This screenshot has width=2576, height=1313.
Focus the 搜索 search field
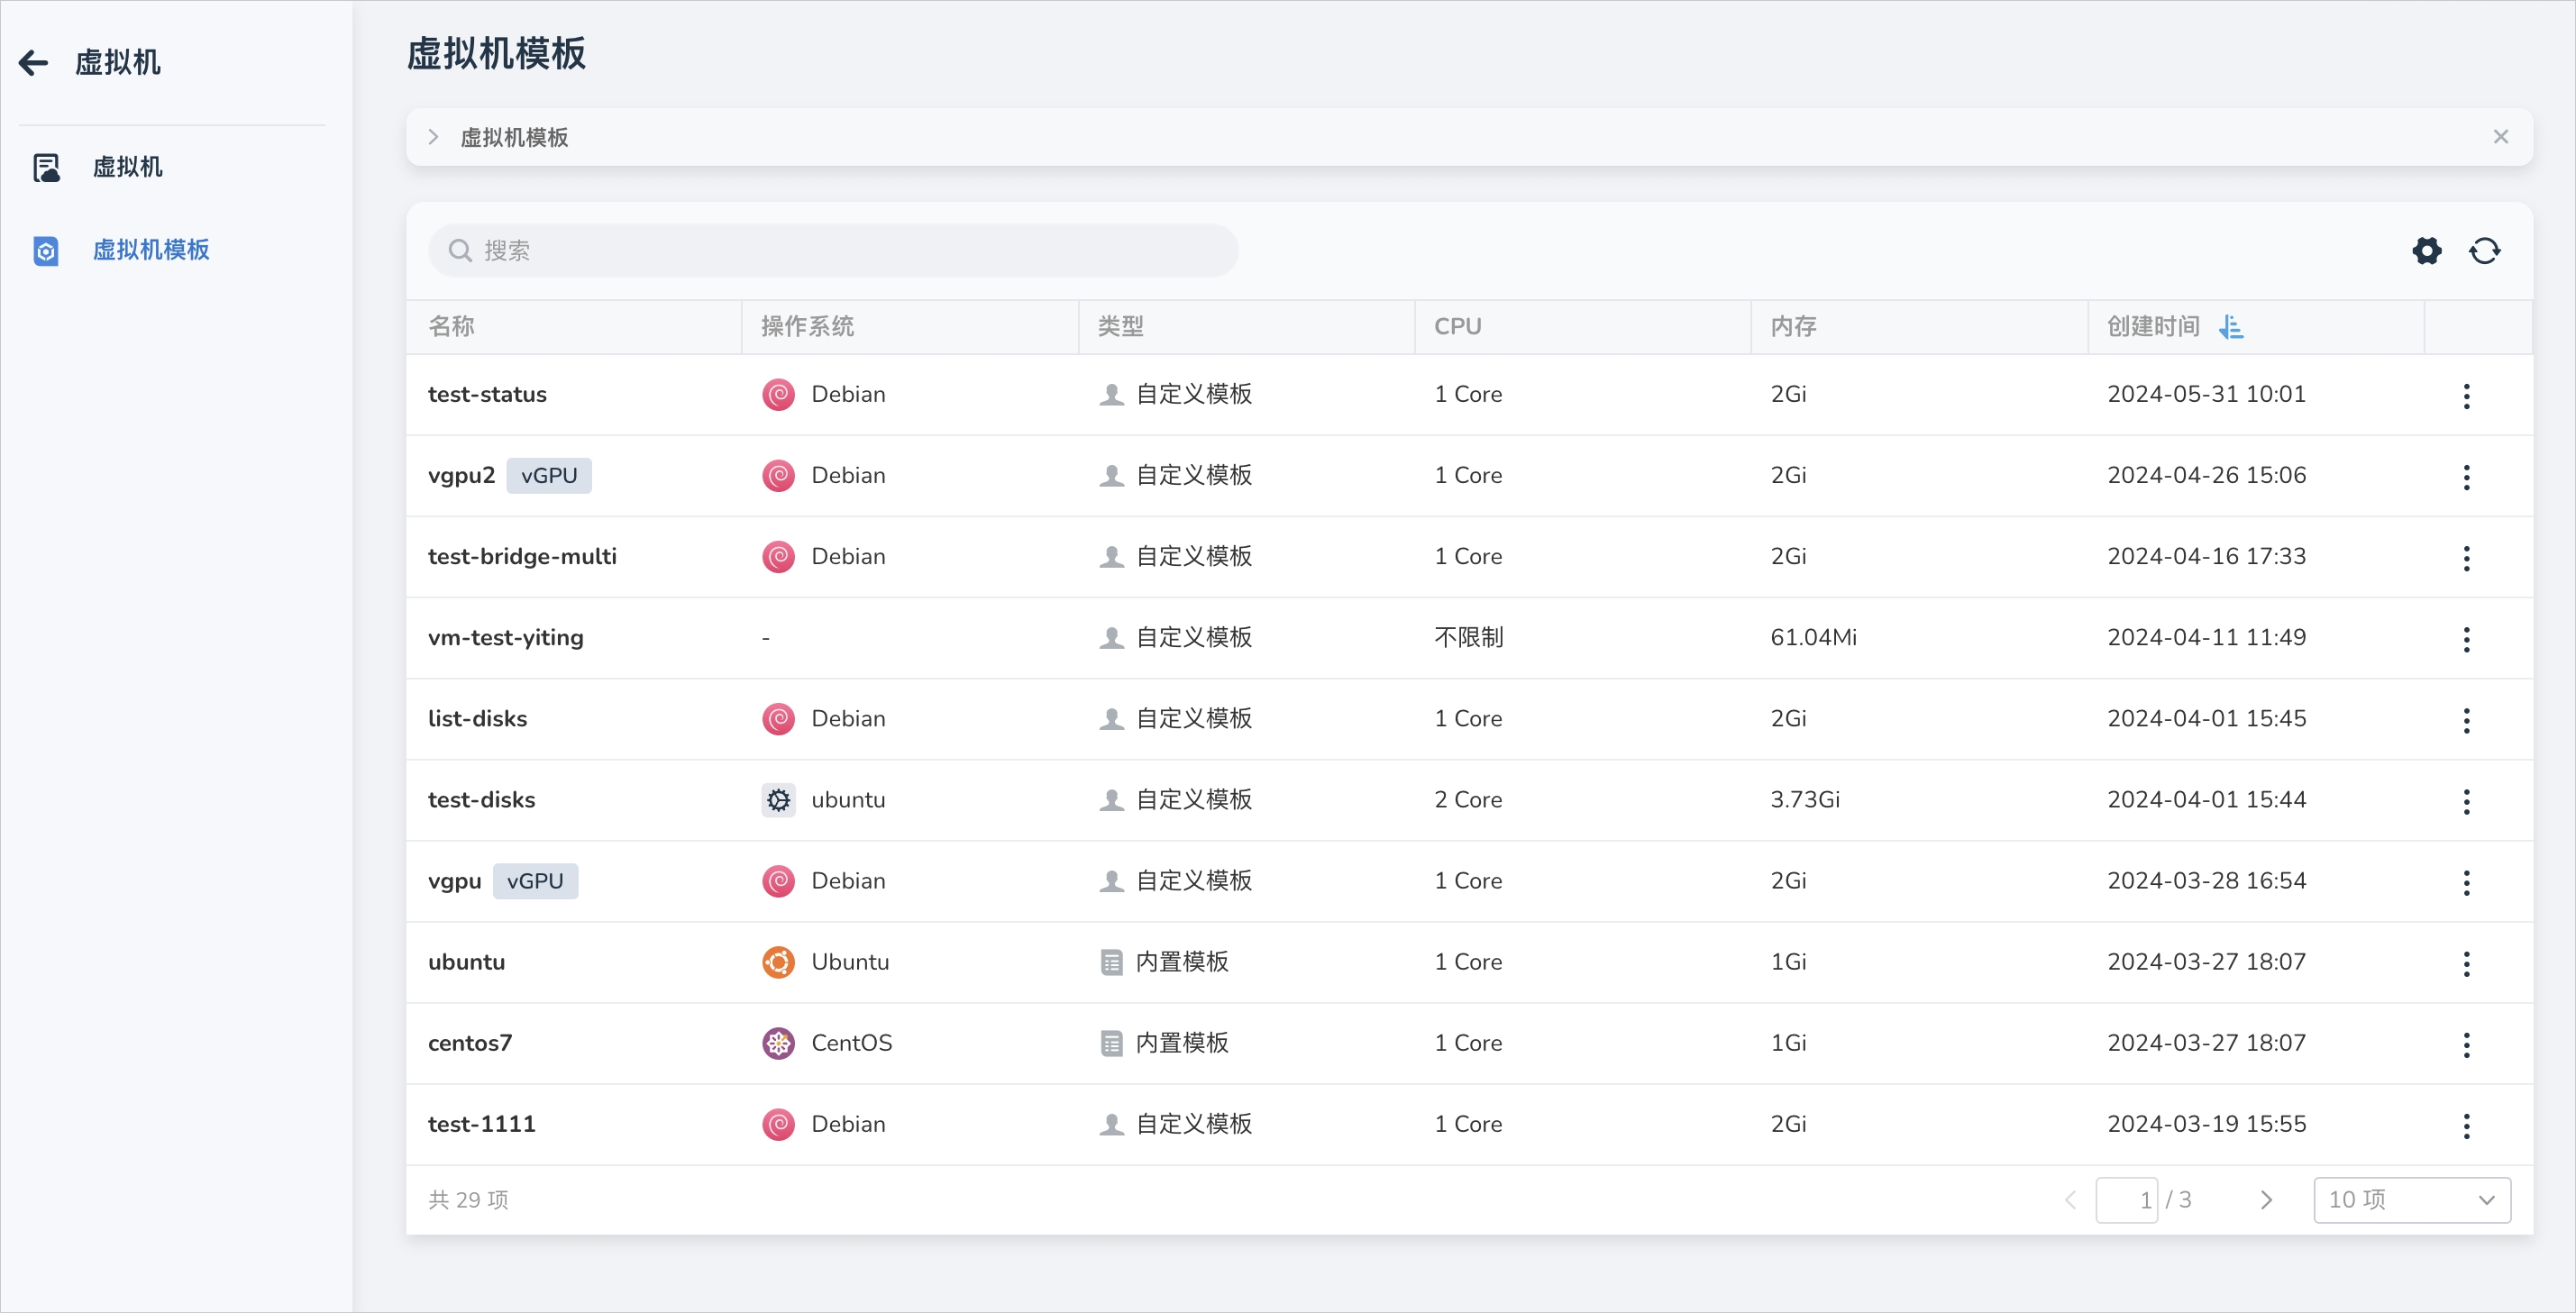833,250
